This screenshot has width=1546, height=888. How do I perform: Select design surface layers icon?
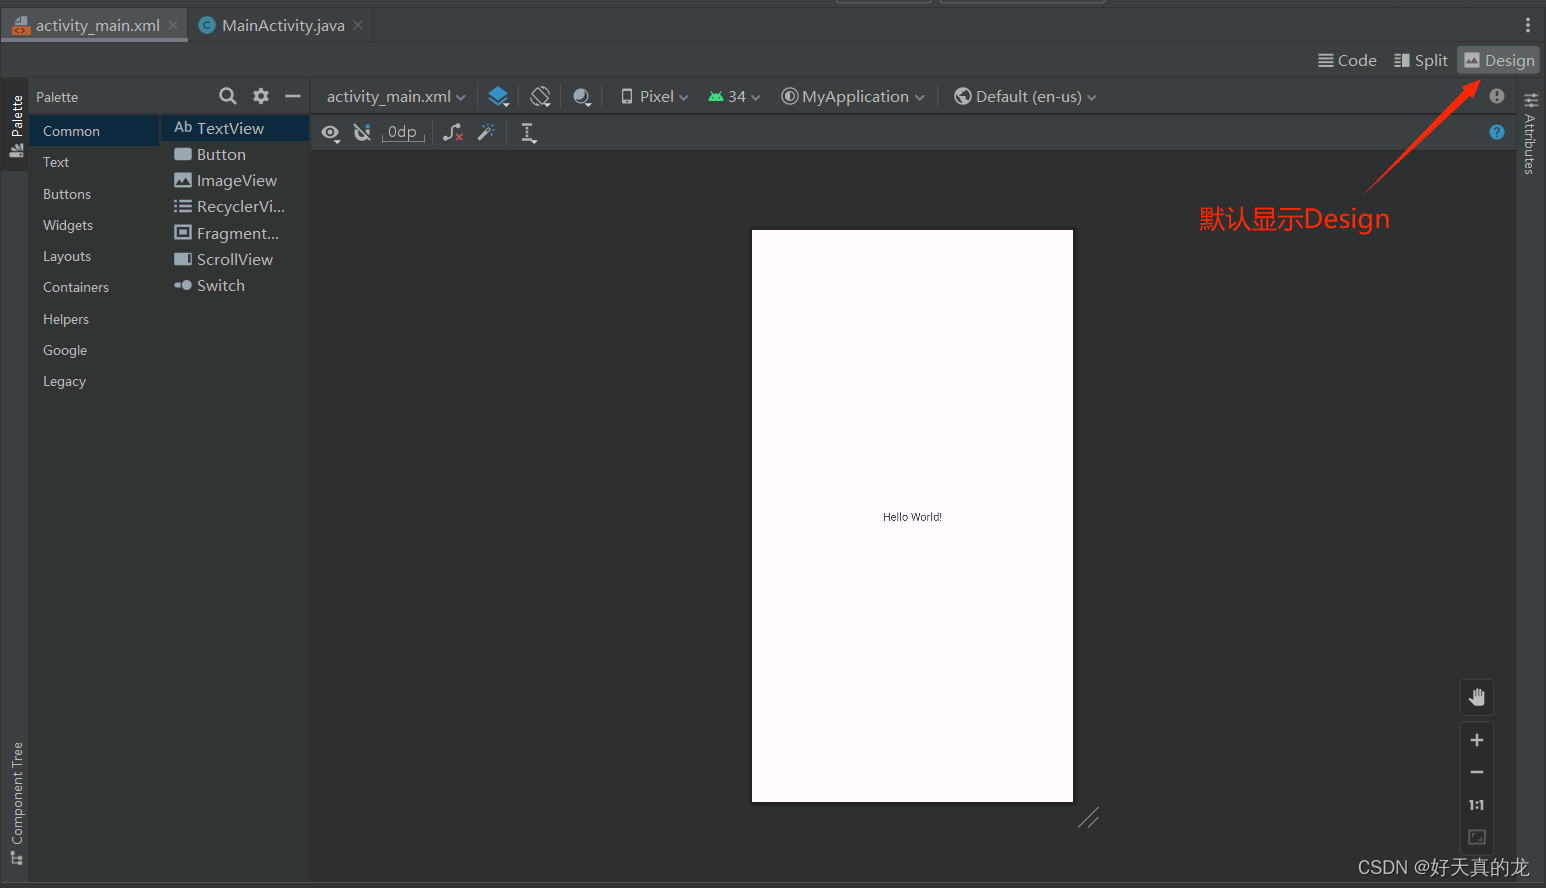click(498, 96)
